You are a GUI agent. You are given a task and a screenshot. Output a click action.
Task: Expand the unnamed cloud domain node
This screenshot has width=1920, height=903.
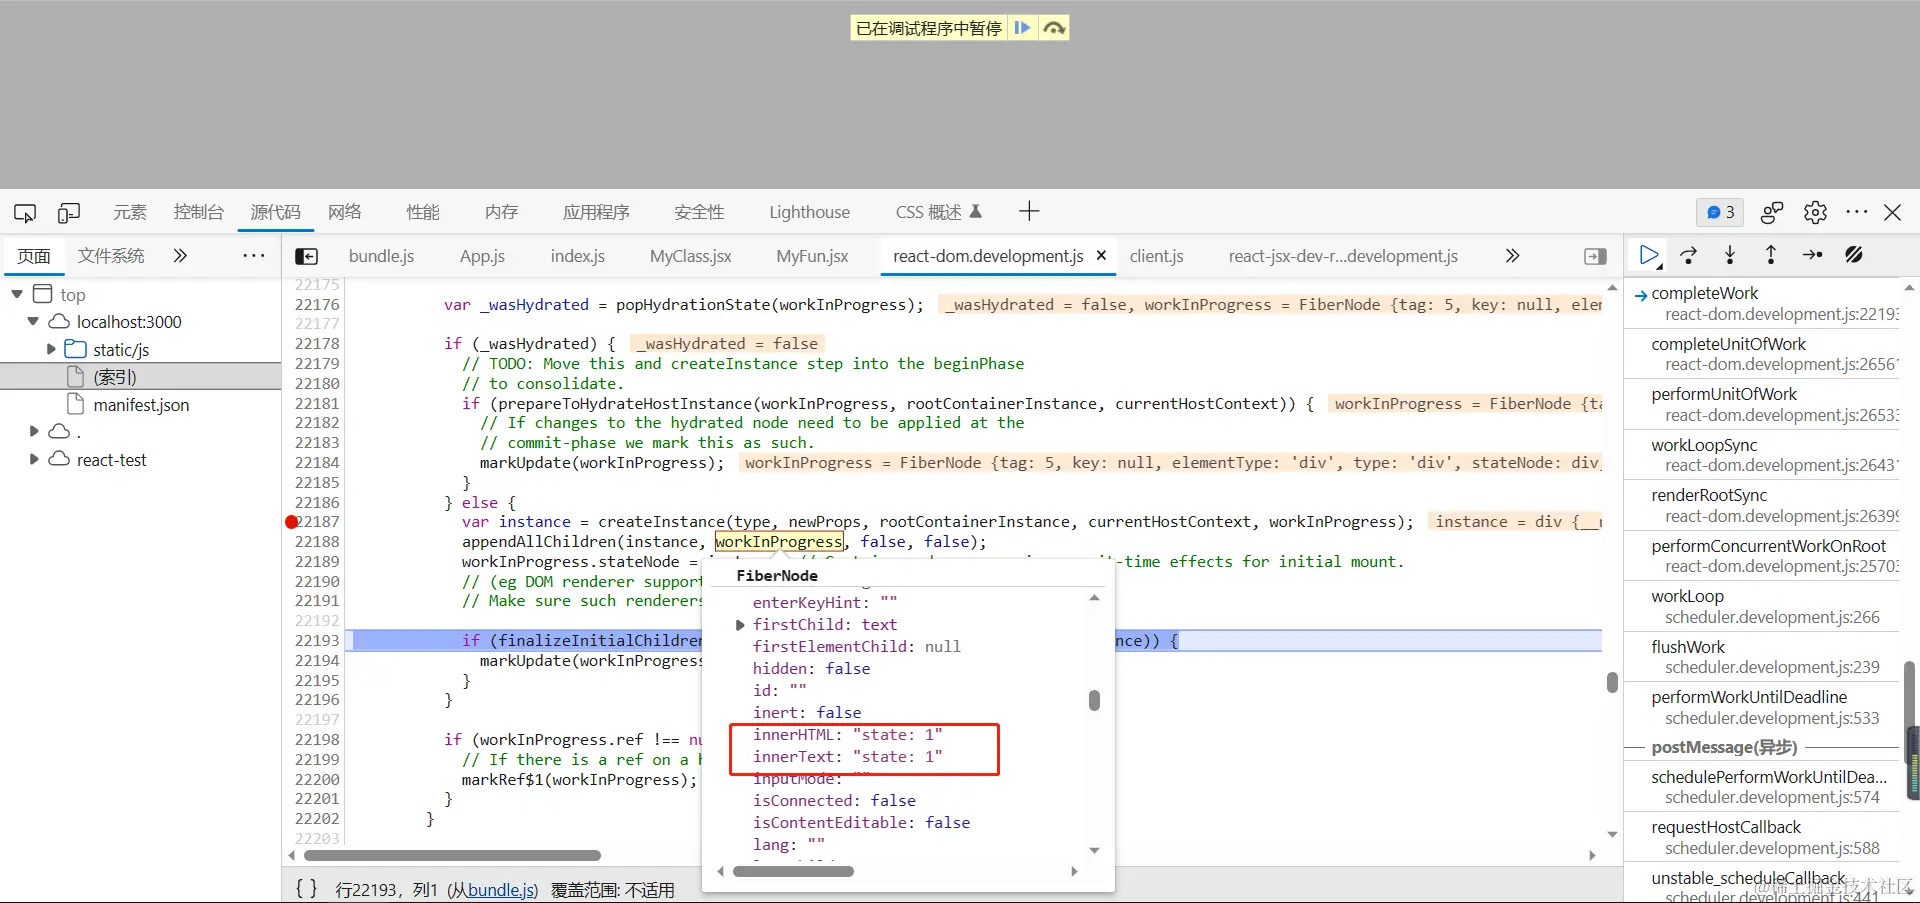[34, 431]
